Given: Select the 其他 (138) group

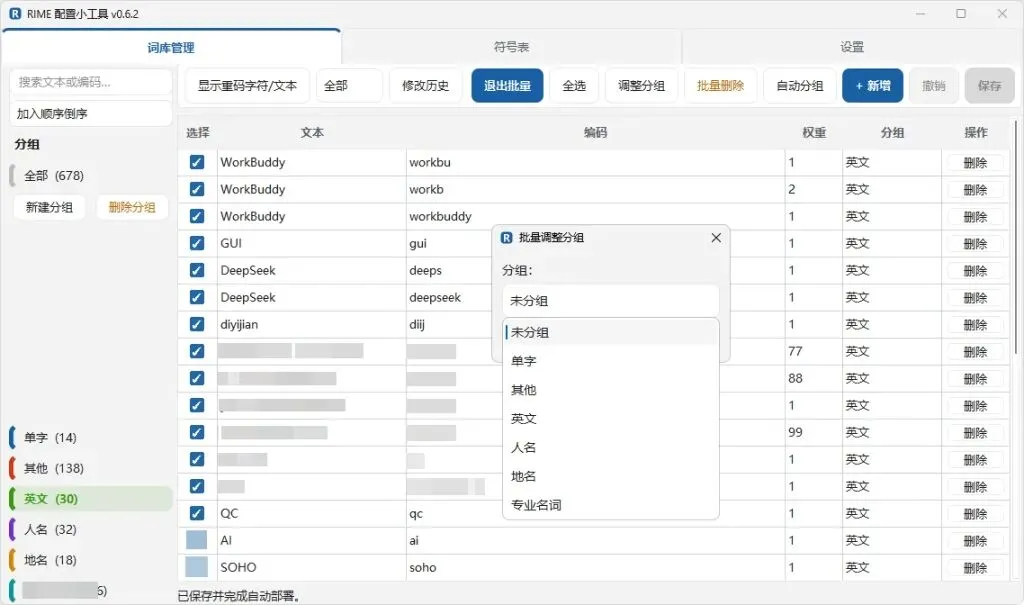Looking at the screenshot, I should coord(91,468).
